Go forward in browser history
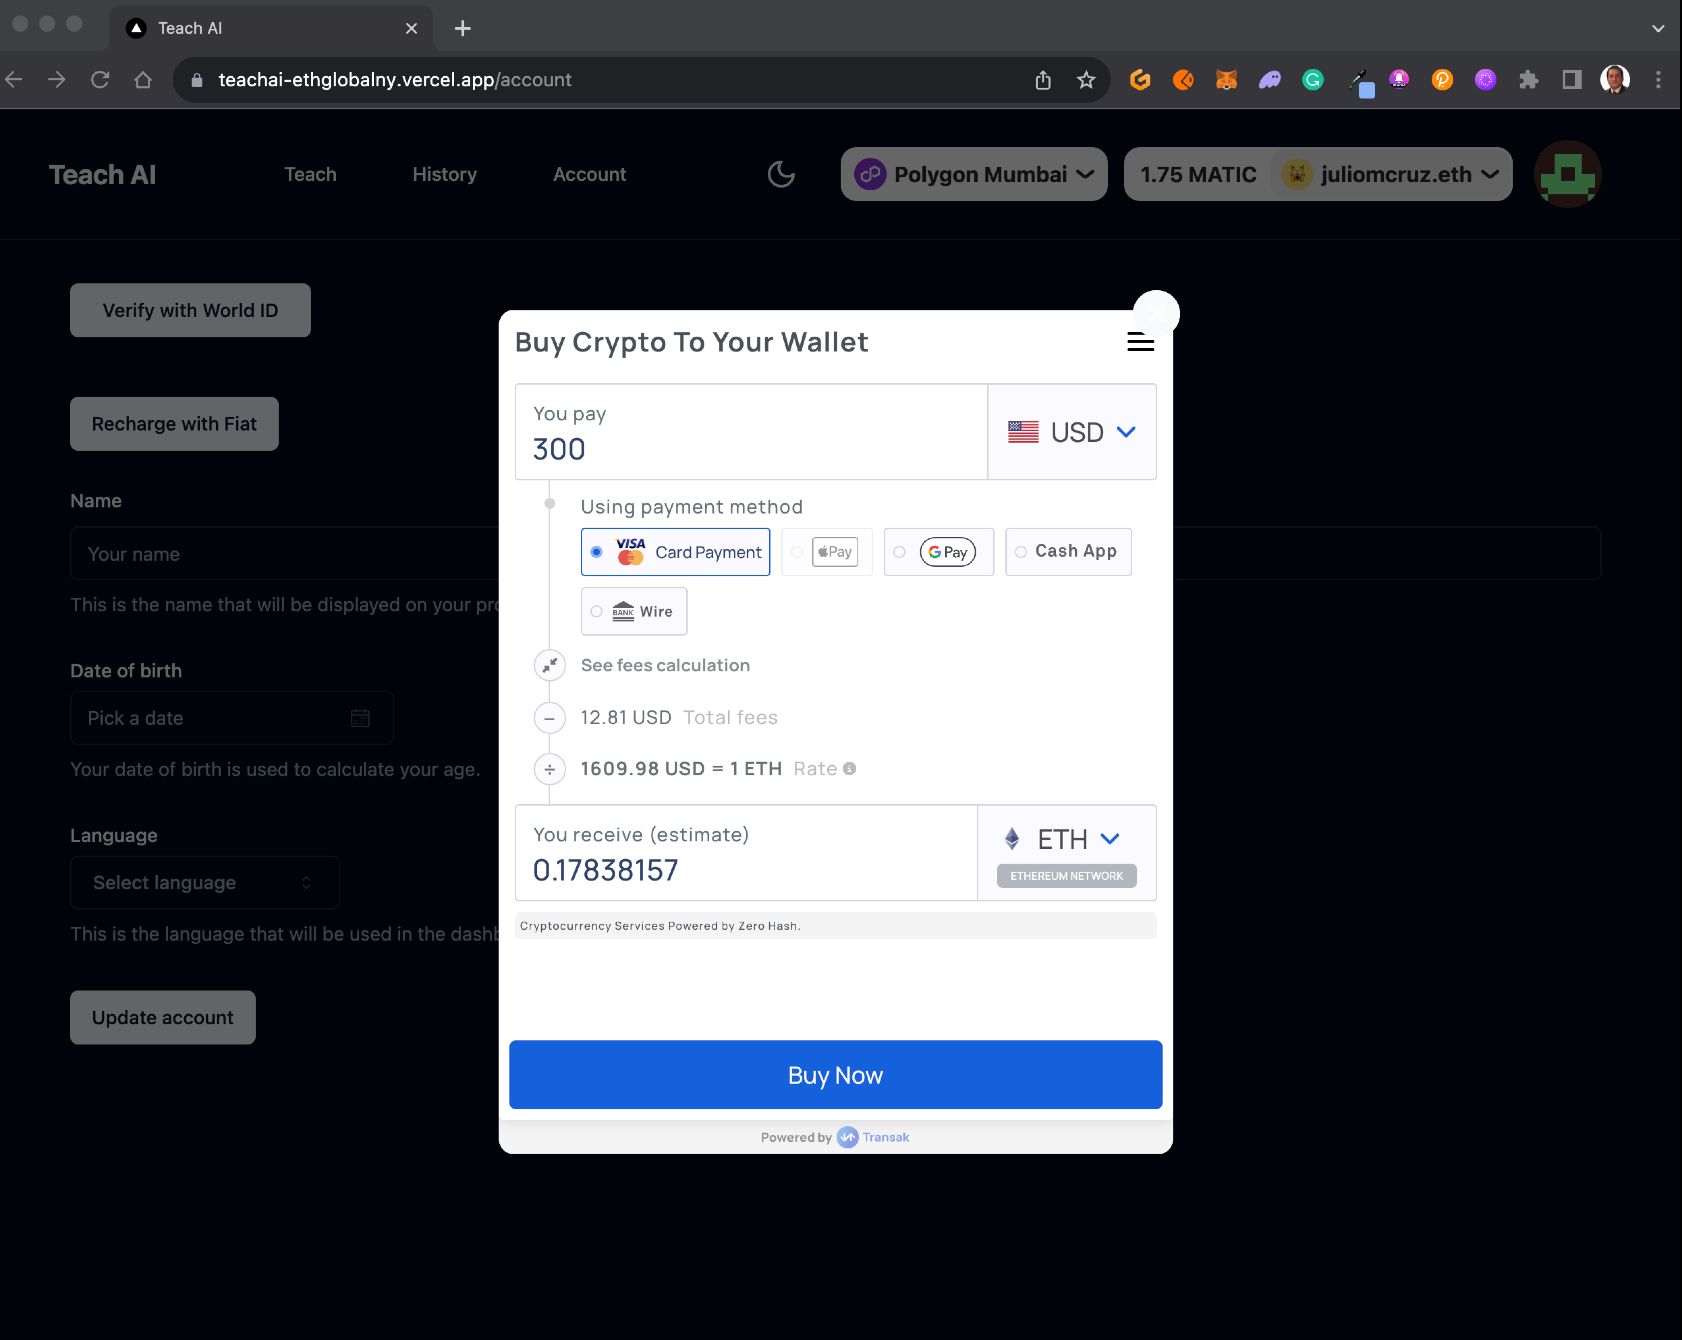 [x=57, y=80]
